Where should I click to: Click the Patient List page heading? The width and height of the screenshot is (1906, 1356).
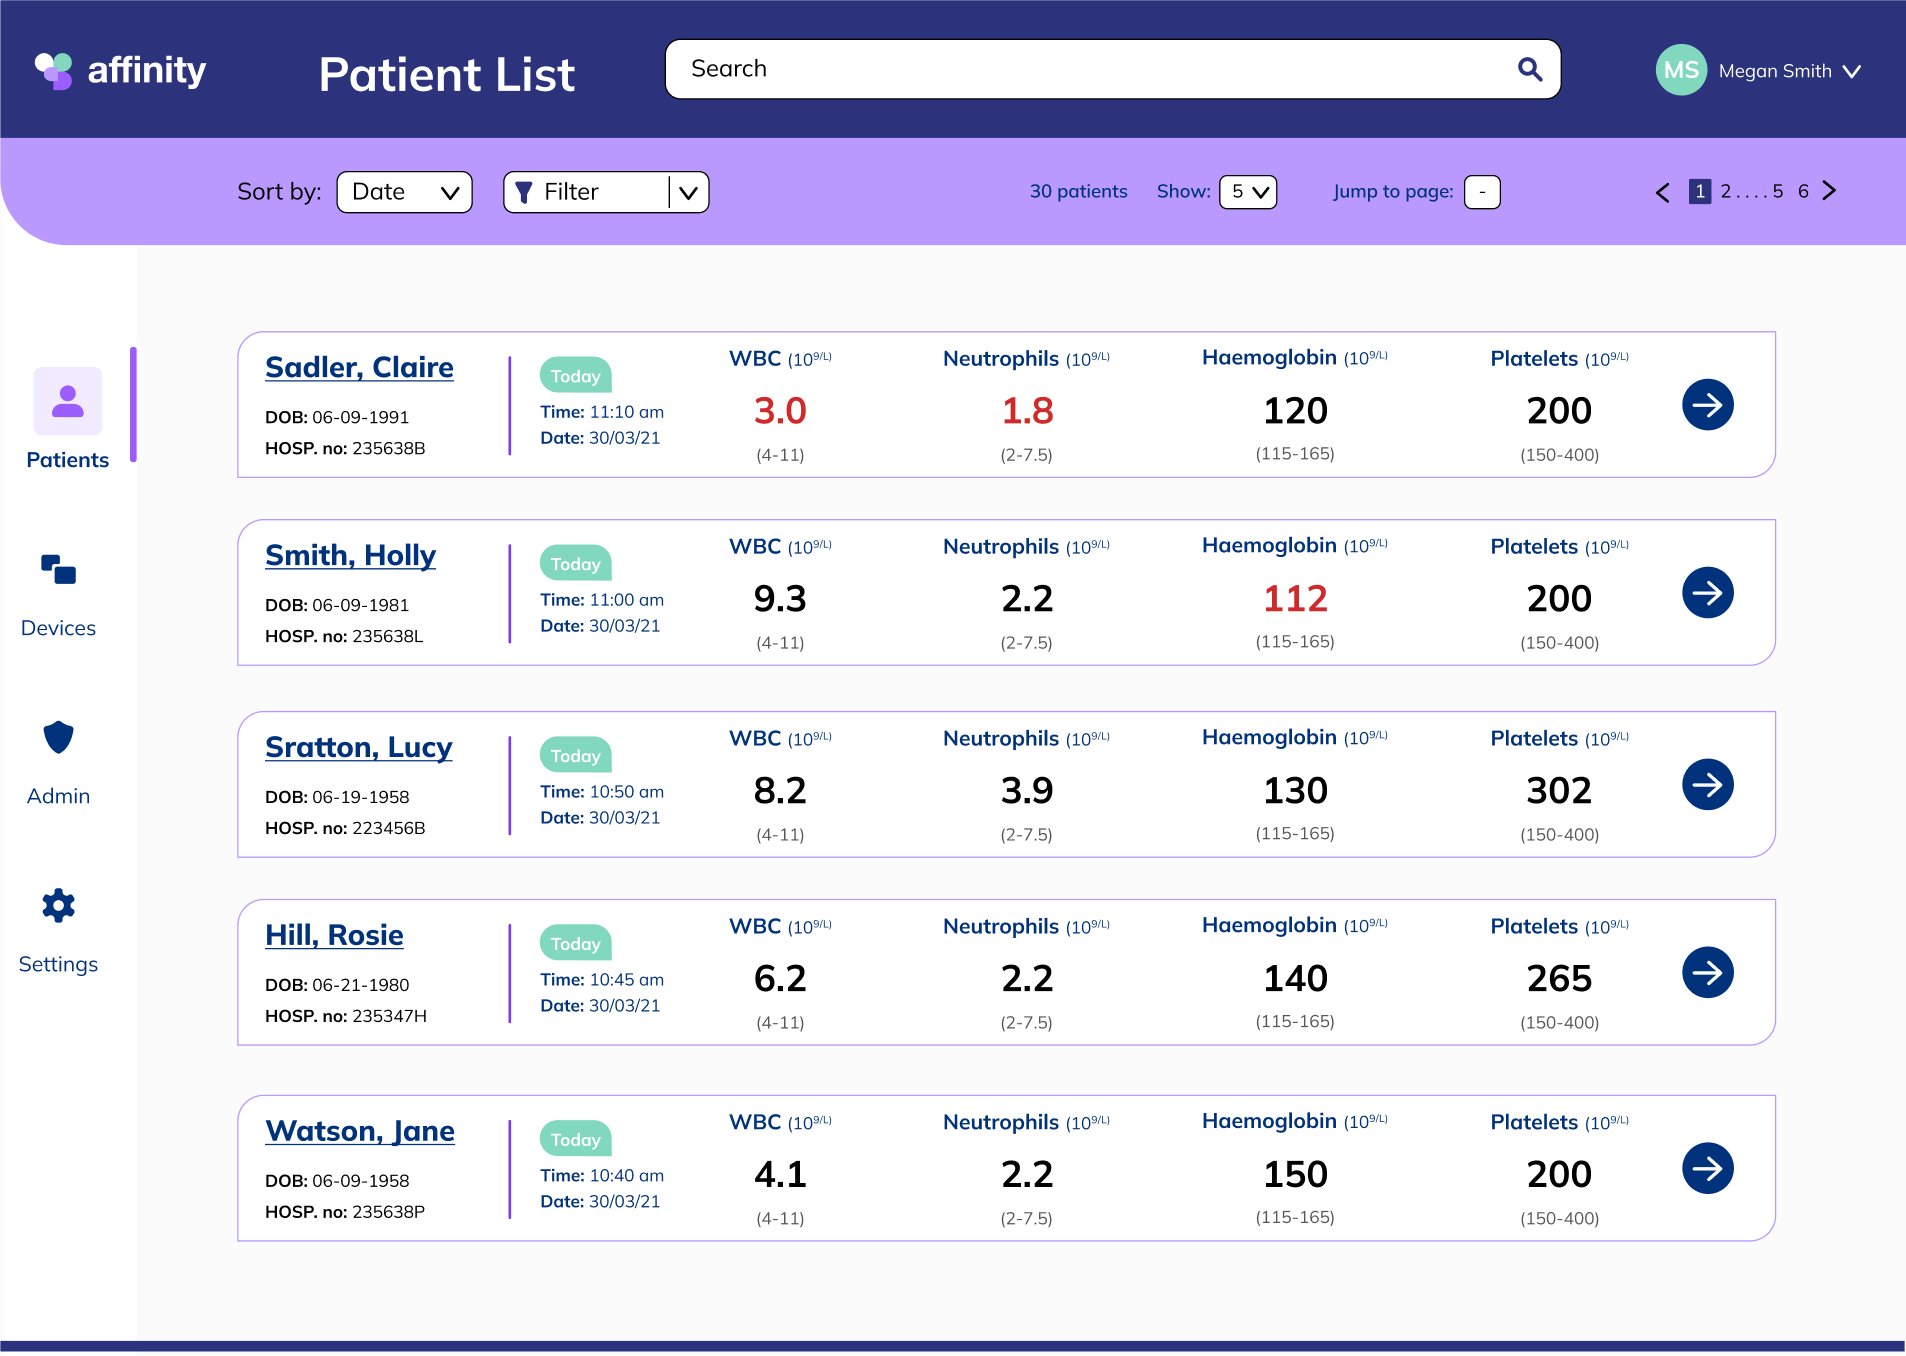tap(446, 74)
